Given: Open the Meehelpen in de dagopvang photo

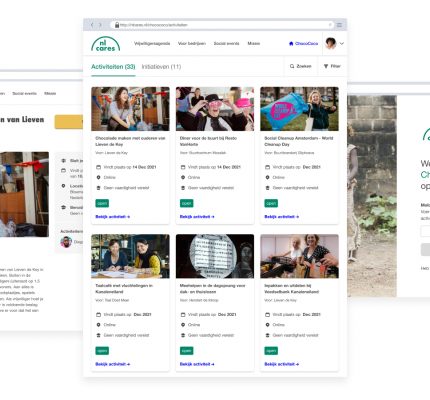Looking at the screenshot, I should pyautogui.click(x=215, y=256).
